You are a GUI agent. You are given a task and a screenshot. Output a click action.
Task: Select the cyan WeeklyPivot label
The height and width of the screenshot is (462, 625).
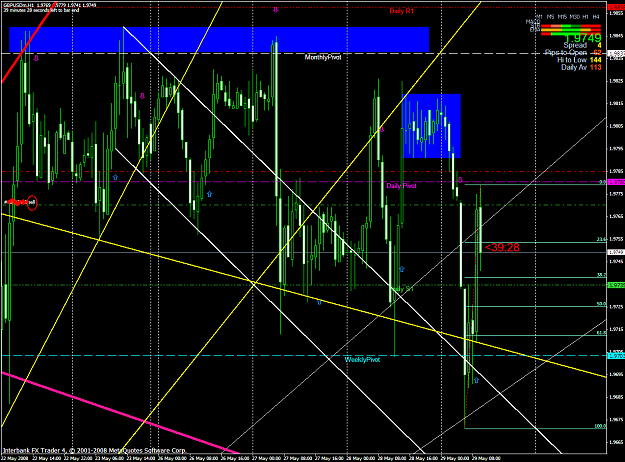362,360
